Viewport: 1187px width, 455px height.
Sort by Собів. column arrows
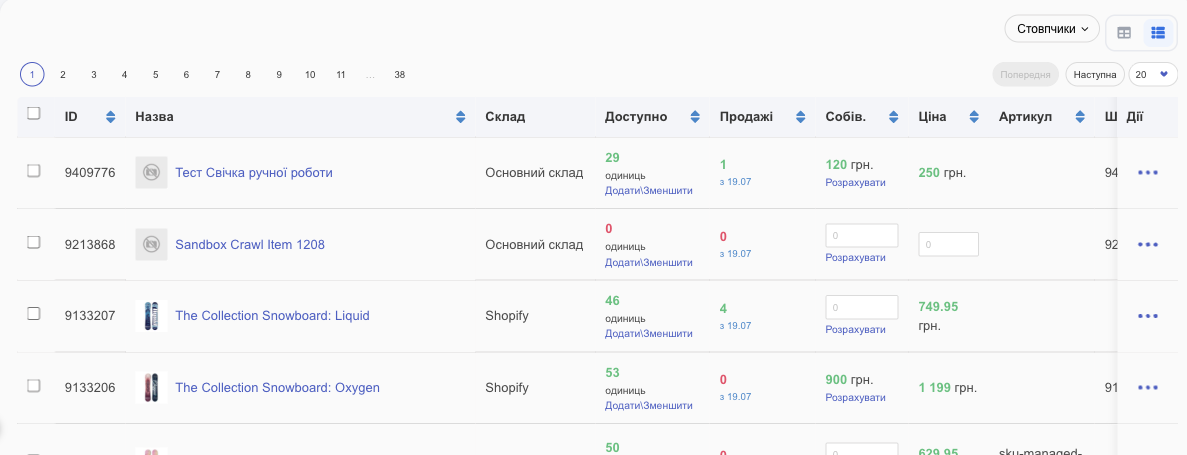pyautogui.click(x=893, y=117)
